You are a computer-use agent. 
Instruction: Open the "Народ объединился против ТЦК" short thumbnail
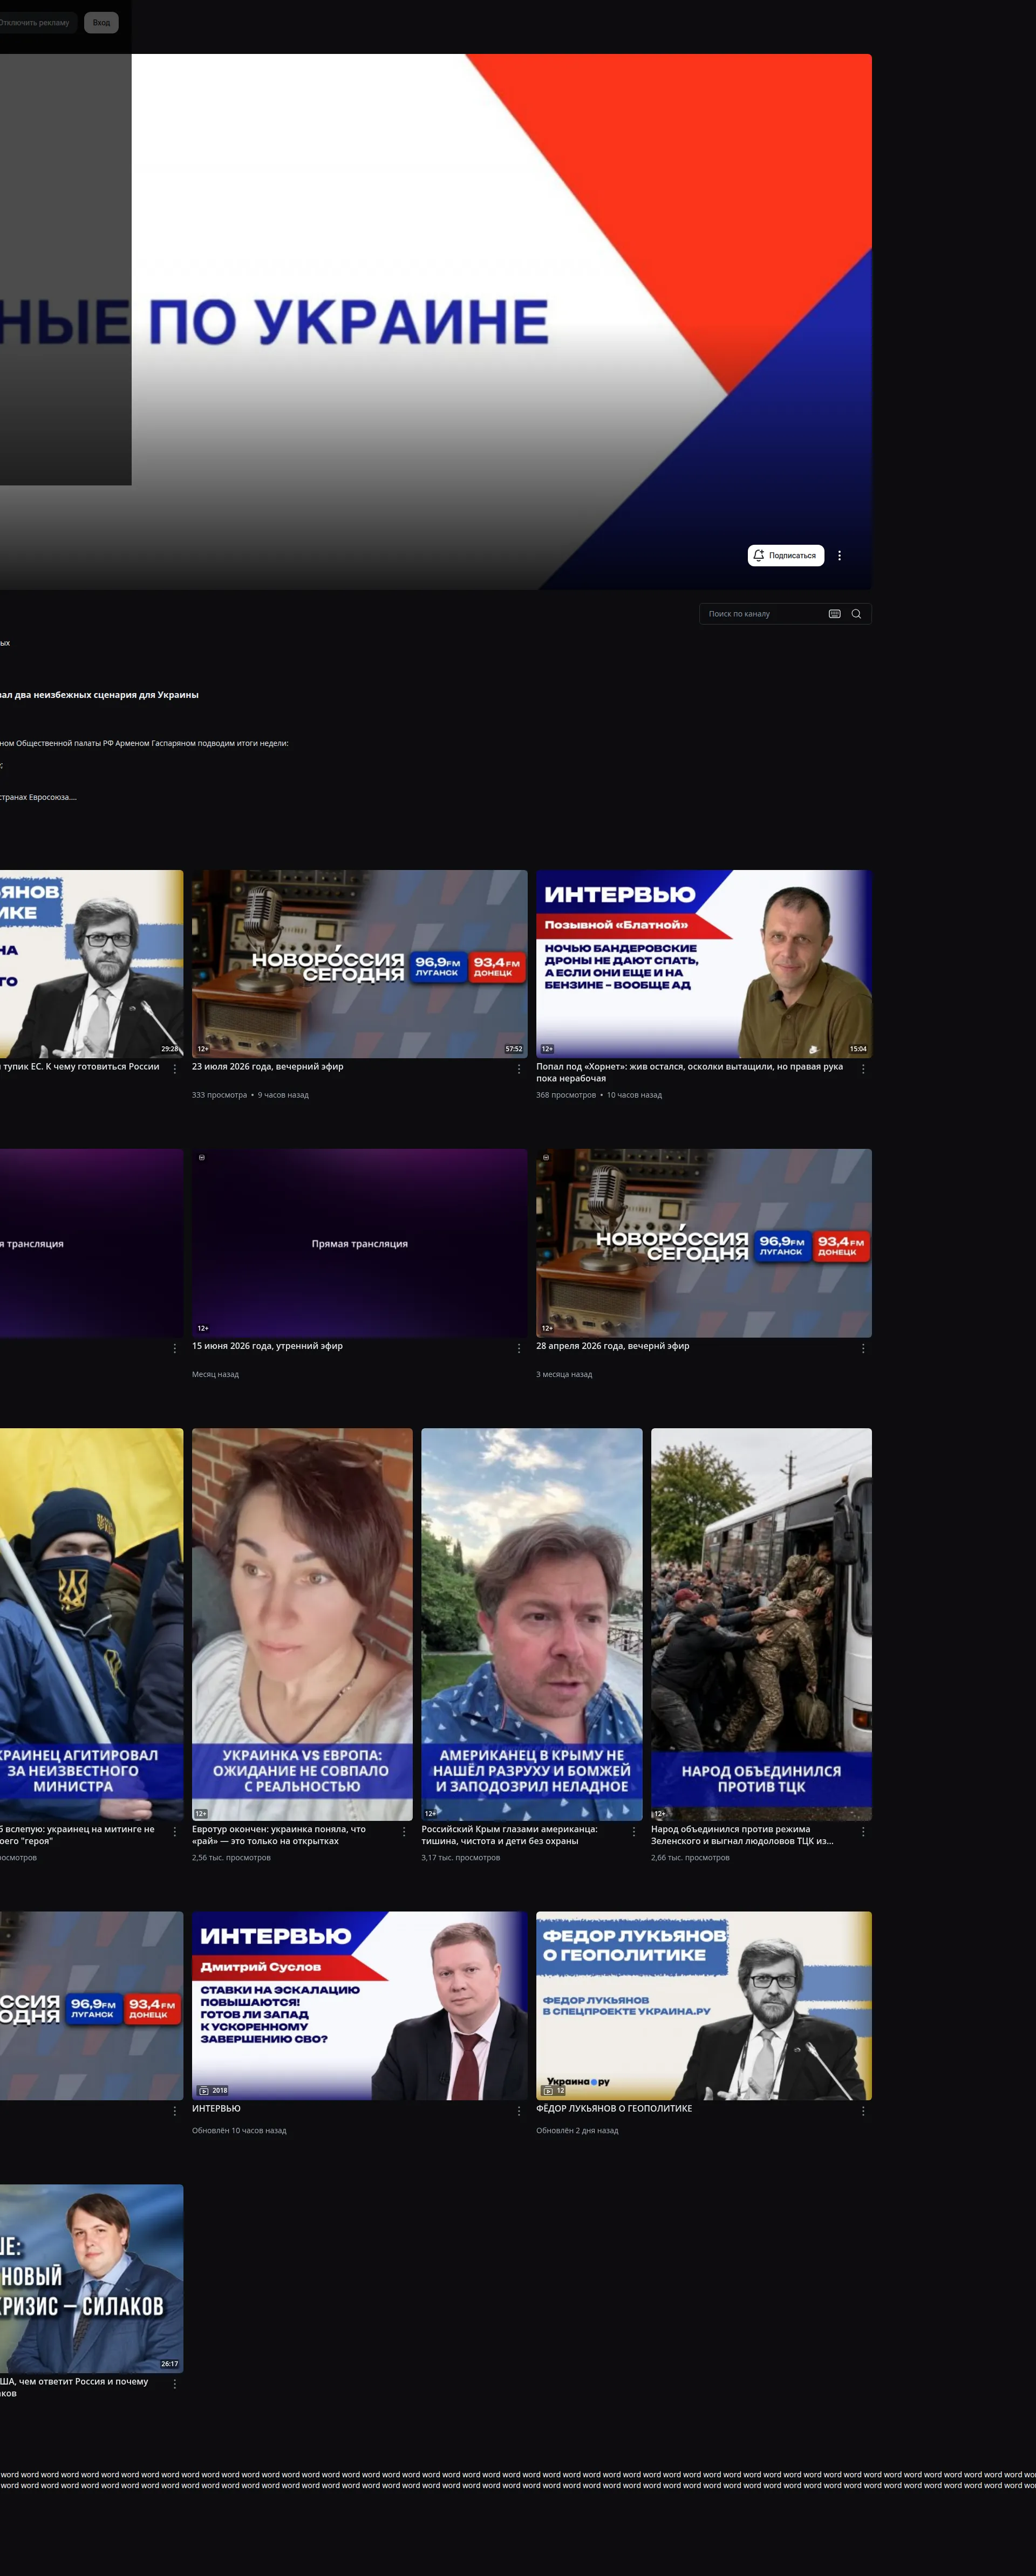(761, 1624)
